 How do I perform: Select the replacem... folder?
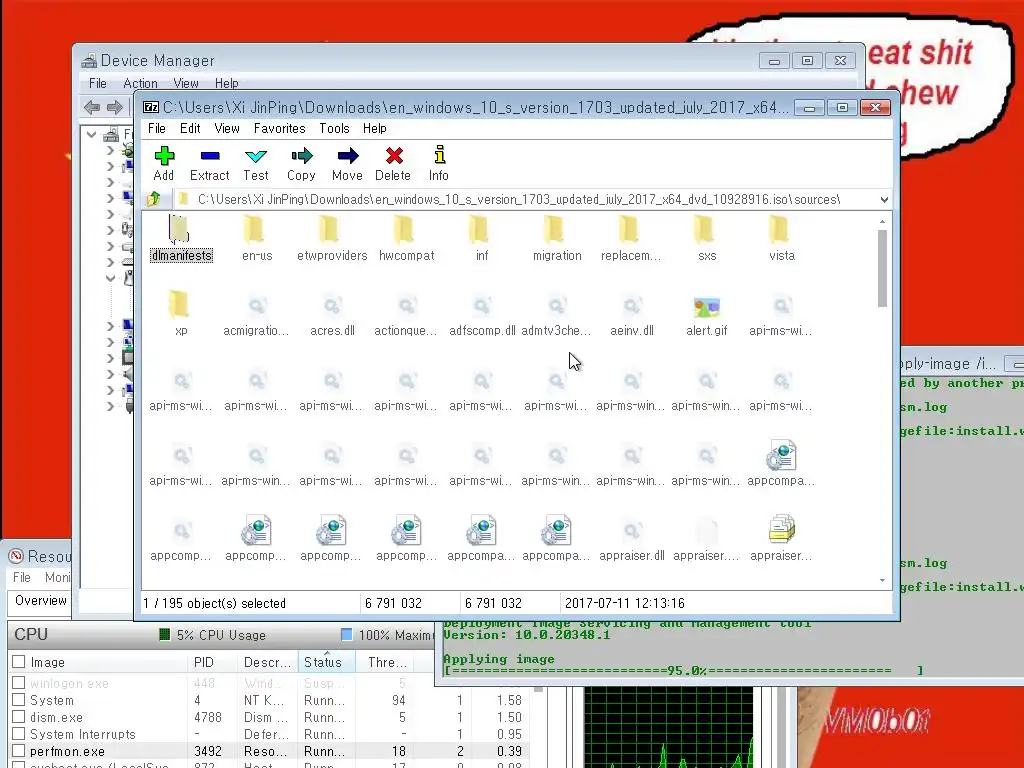(631, 239)
